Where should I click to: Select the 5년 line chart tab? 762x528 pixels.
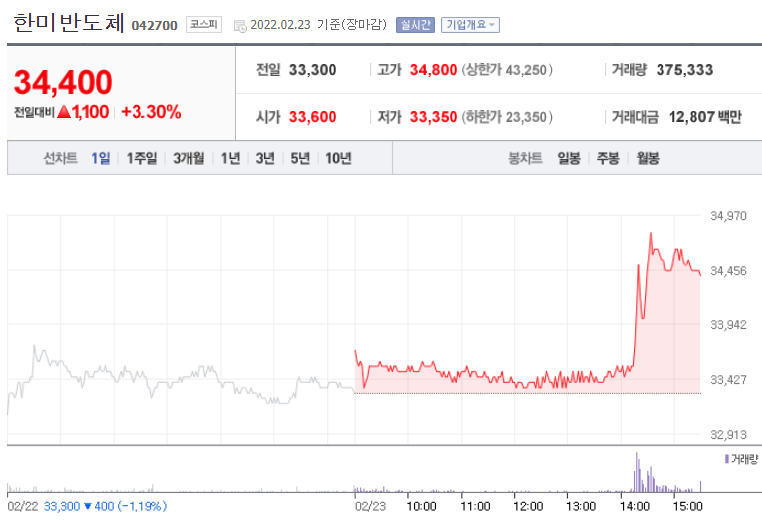coord(300,158)
